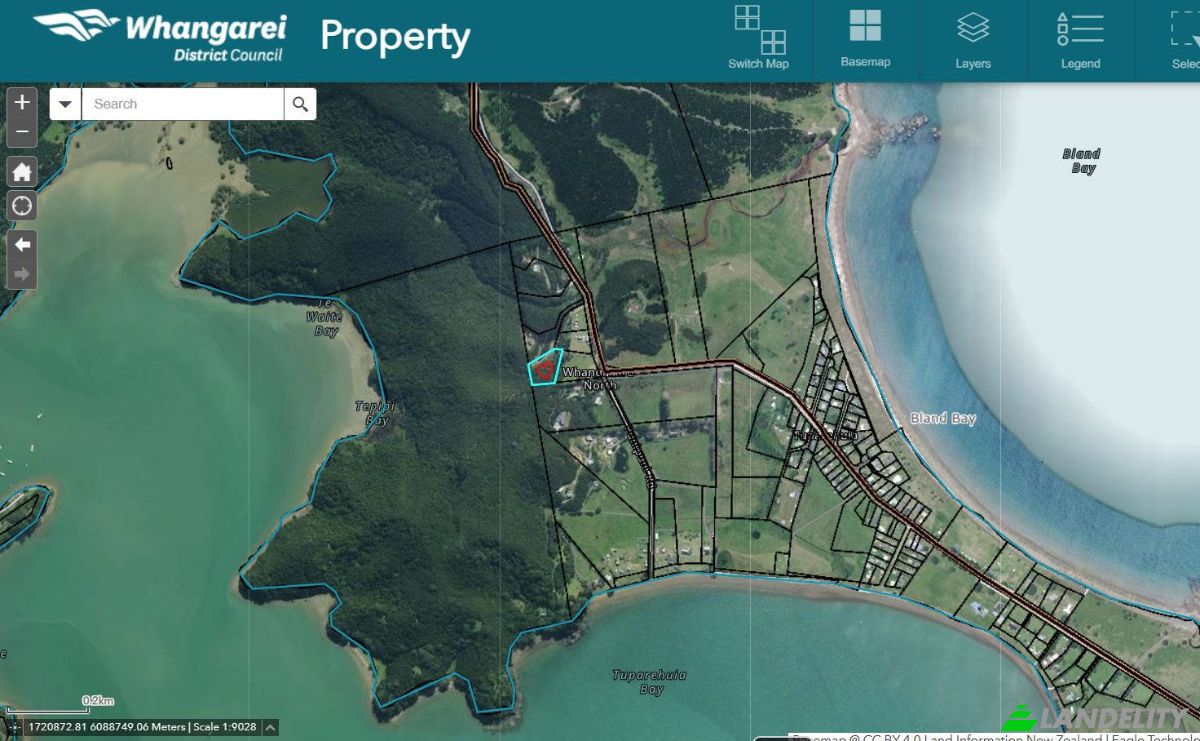Viewport: 1200px width, 741px height.
Task: Click the Te Waite Bay map label
Action: pyautogui.click(x=325, y=317)
